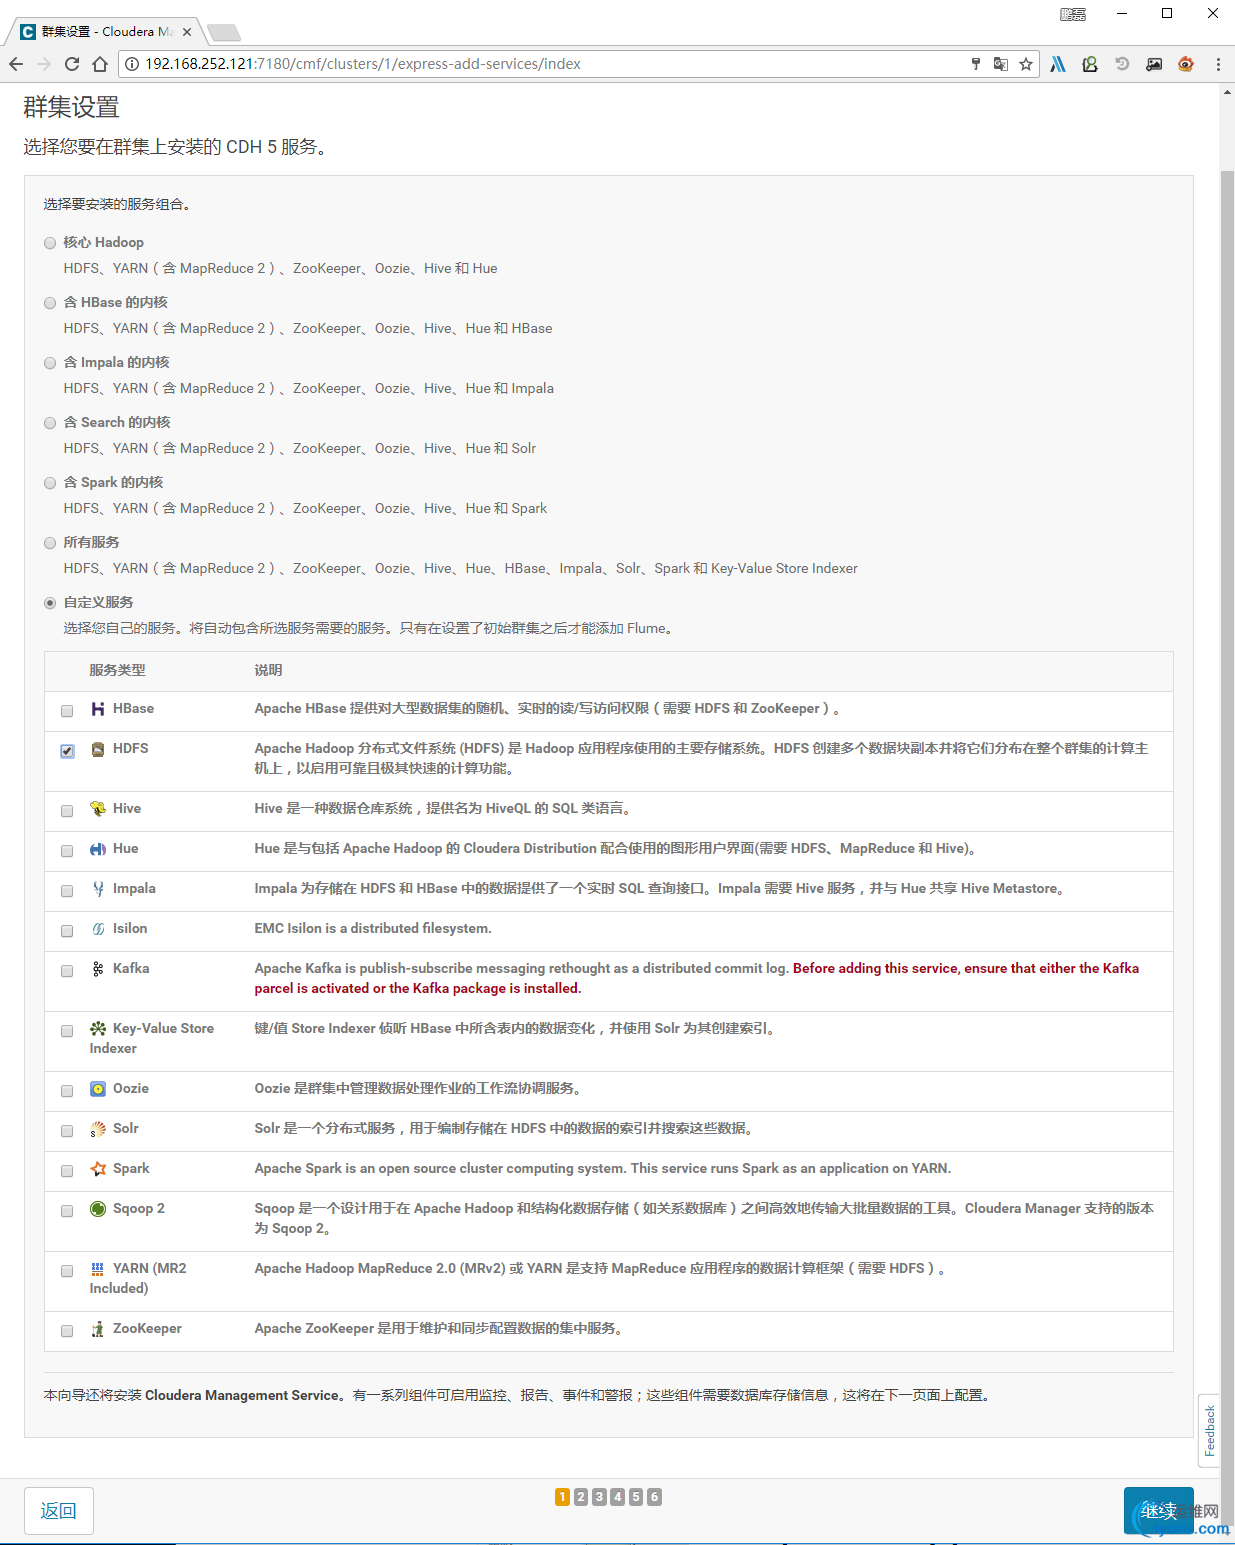Click the Spark service icon
Screen dimensions: 1235x1545
point(98,1169)
